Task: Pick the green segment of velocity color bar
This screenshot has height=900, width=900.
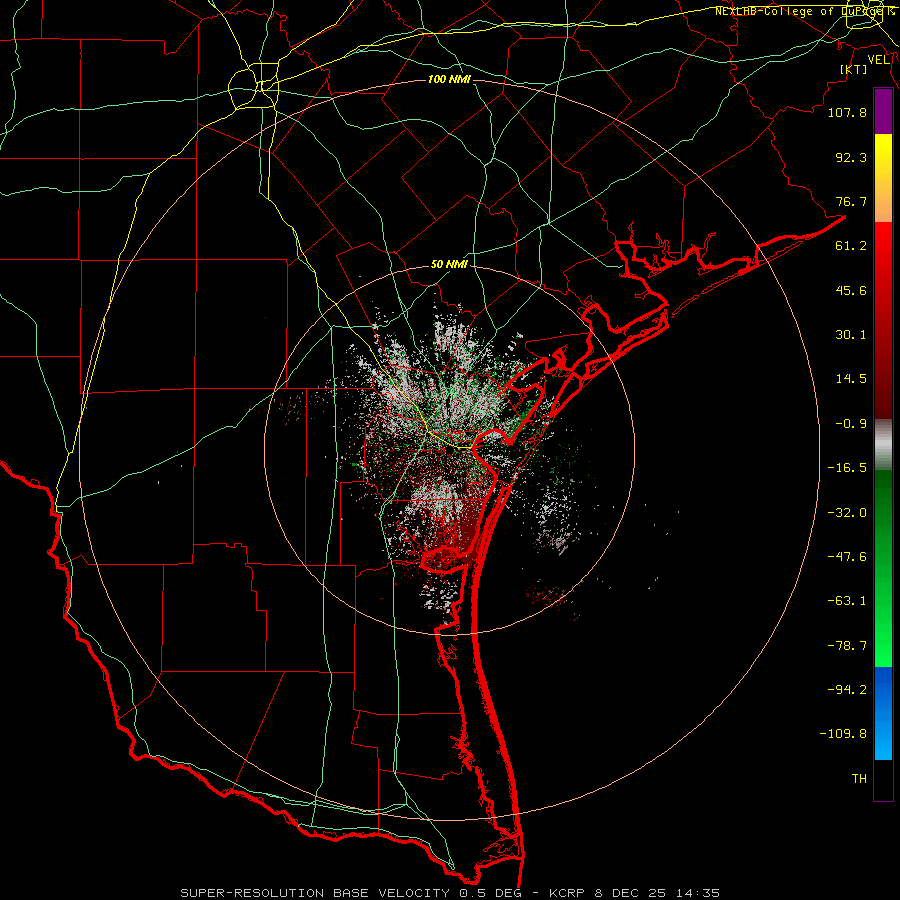Action: (x=883, y=568)
